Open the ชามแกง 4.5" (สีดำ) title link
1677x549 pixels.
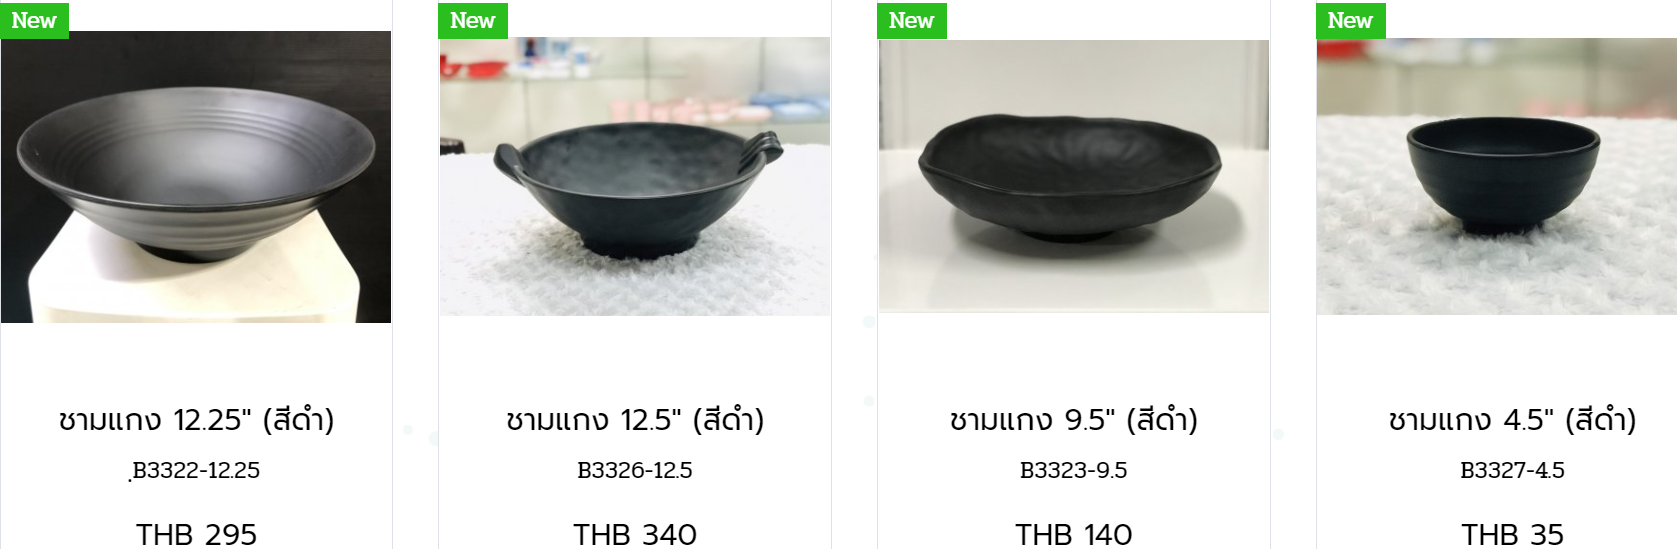[x=1512, y=420]
